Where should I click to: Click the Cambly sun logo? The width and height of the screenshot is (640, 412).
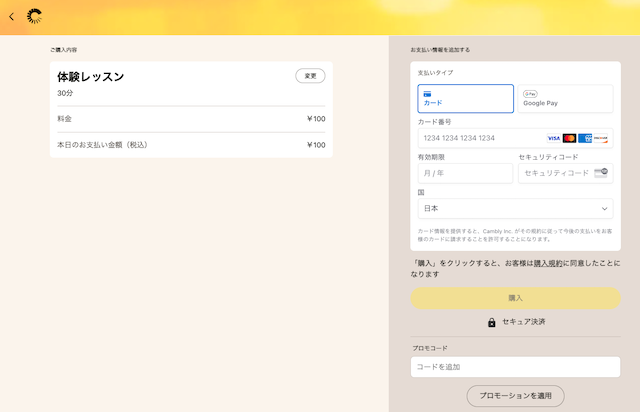(35, 16)
